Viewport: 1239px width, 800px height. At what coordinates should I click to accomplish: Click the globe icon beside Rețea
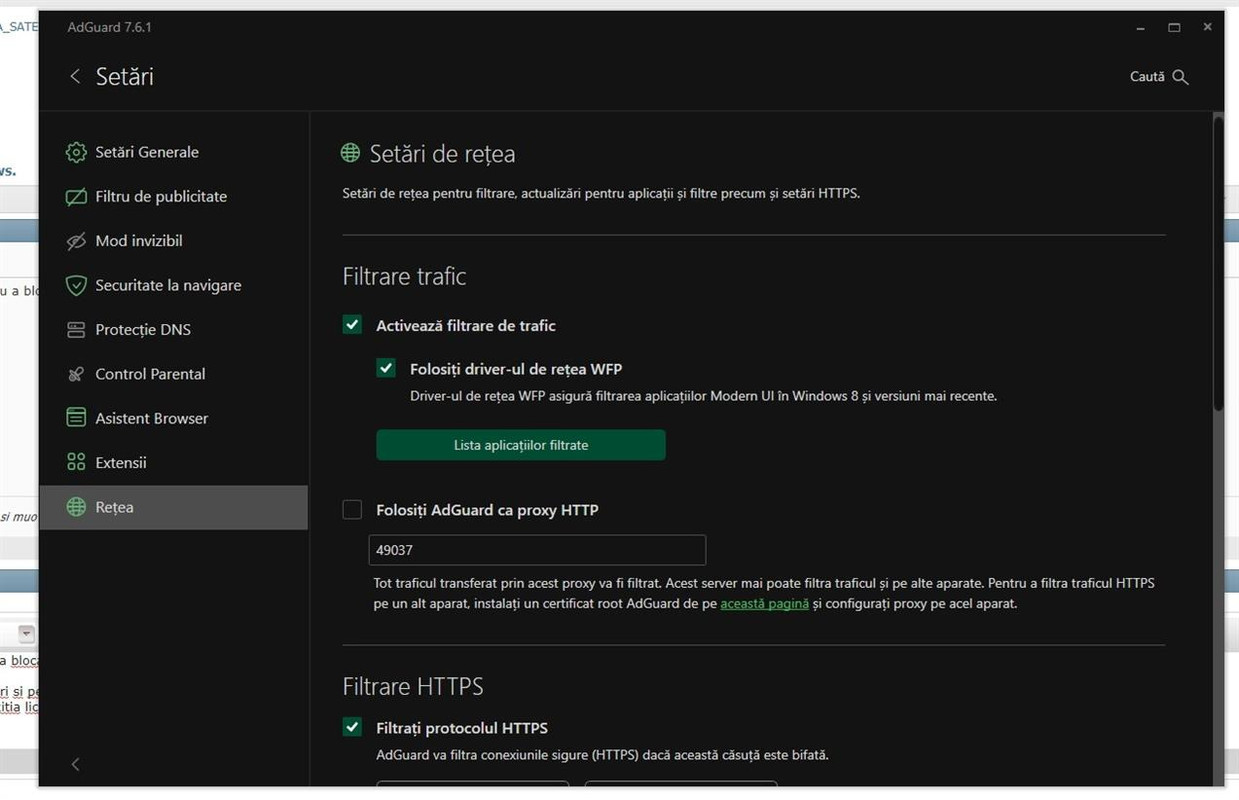coord(76,507)
